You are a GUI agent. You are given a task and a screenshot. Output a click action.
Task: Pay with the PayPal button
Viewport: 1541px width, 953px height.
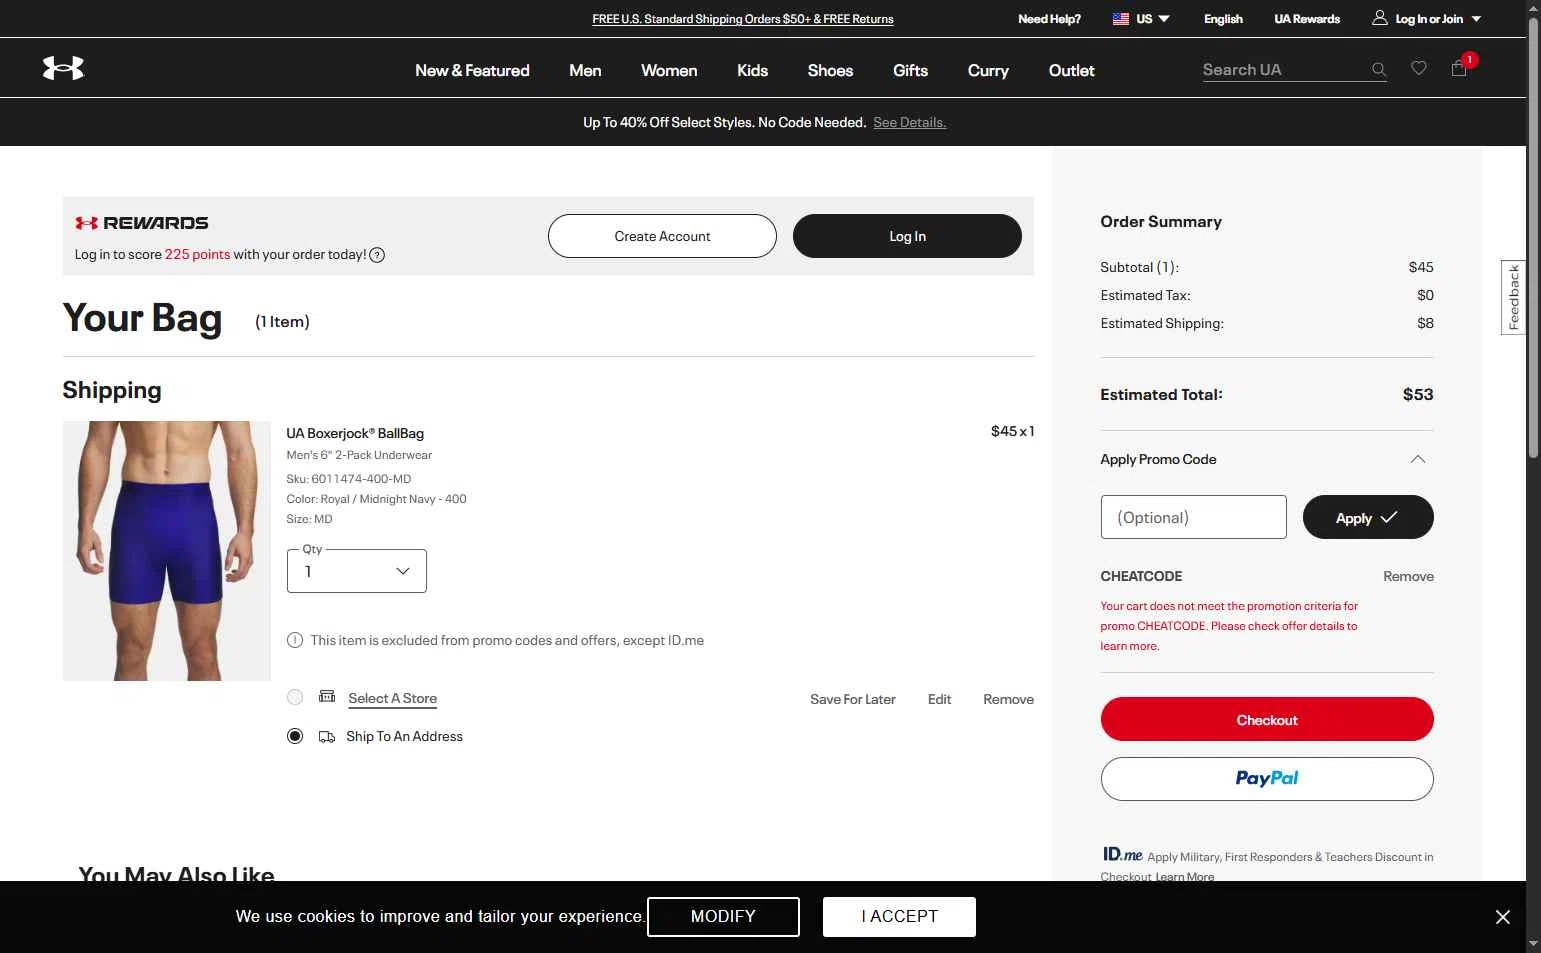point(1267,779)
